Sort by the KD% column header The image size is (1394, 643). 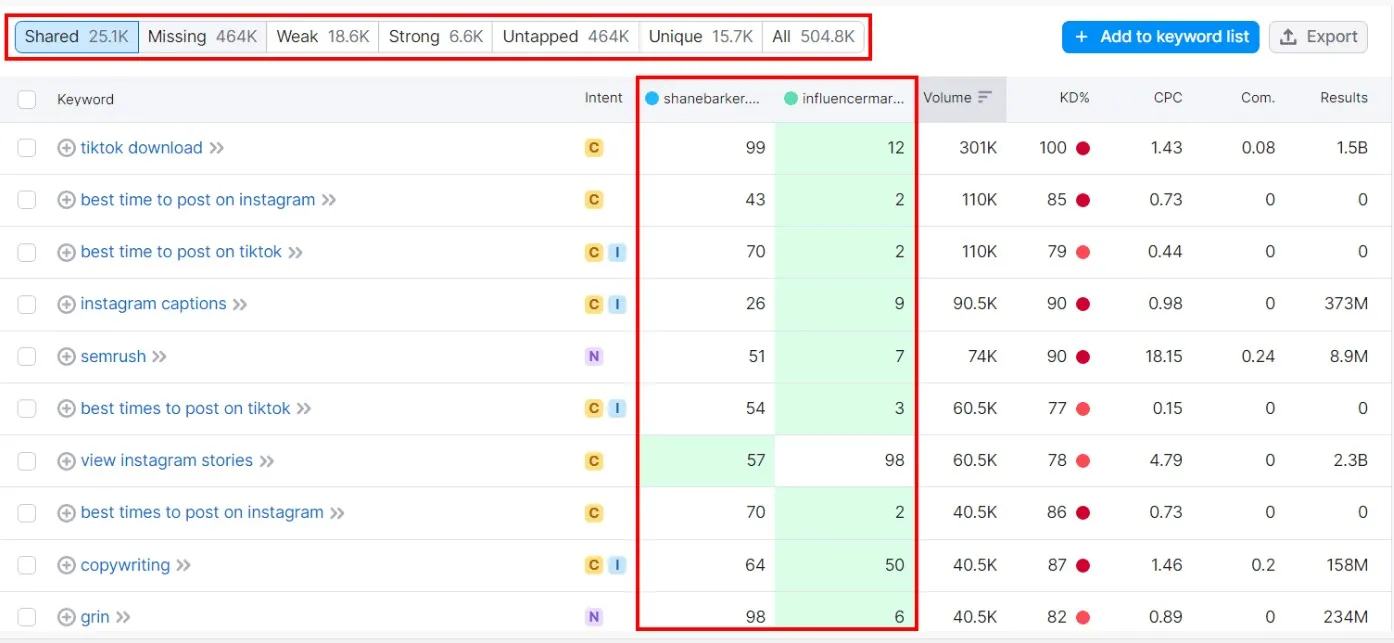pos(1074,98)
